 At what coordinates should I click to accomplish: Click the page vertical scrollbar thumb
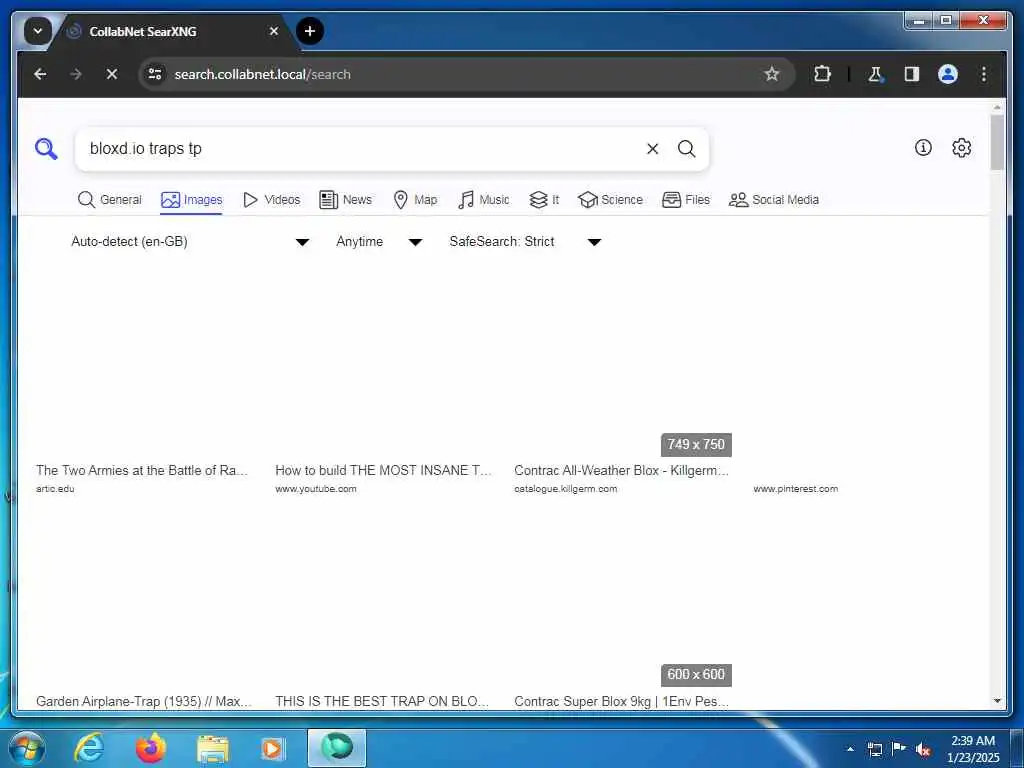pyautogui.click(x=997, y=142)
